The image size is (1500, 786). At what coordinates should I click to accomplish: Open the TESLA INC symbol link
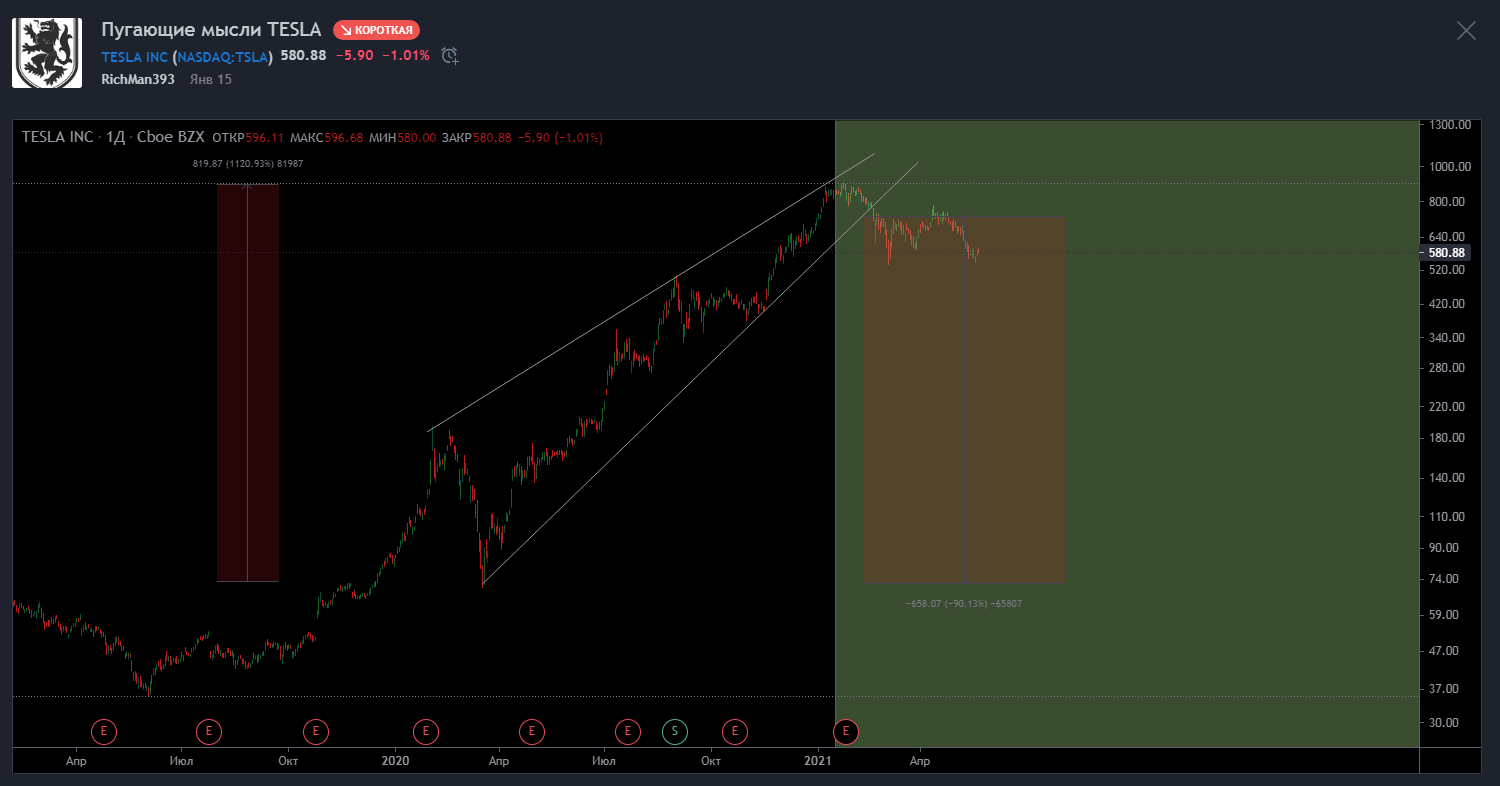[135, 56]
